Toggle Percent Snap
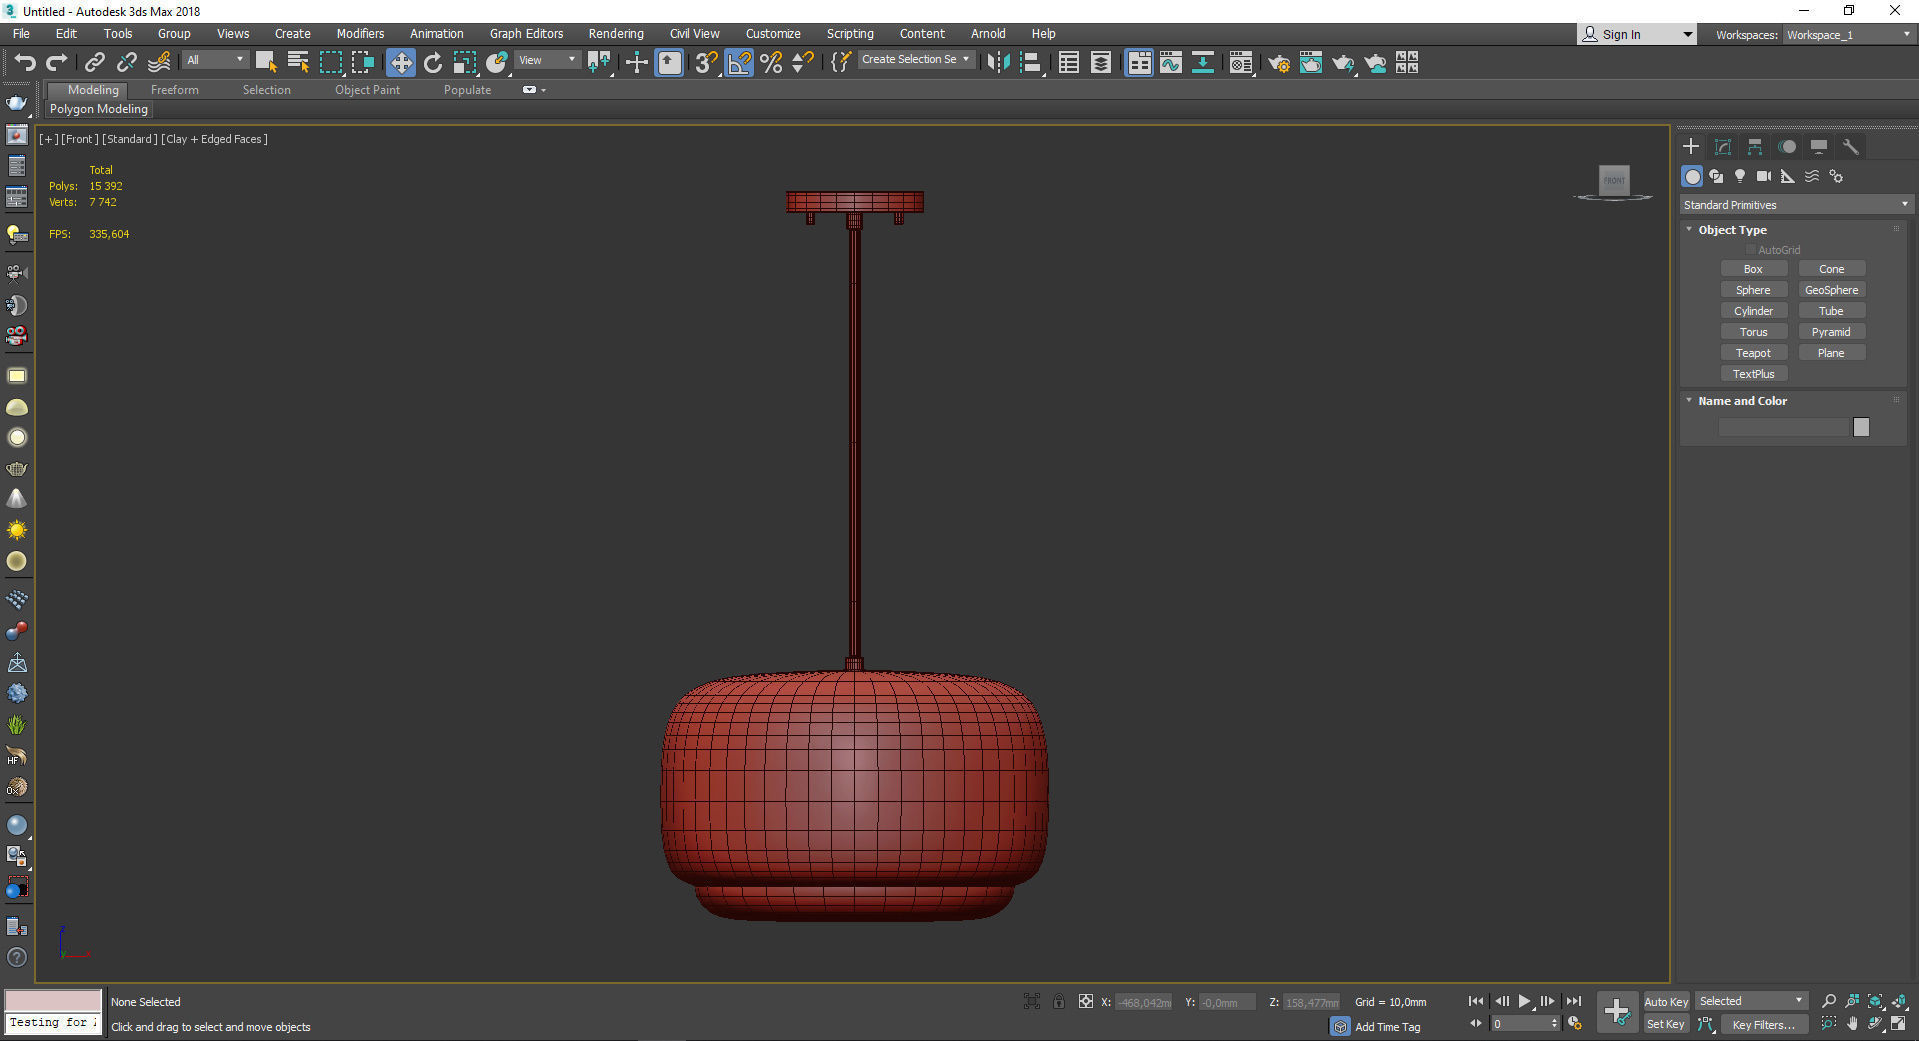The height and width of the screenshot is (1041, 1919). click(x=771, y=63)
